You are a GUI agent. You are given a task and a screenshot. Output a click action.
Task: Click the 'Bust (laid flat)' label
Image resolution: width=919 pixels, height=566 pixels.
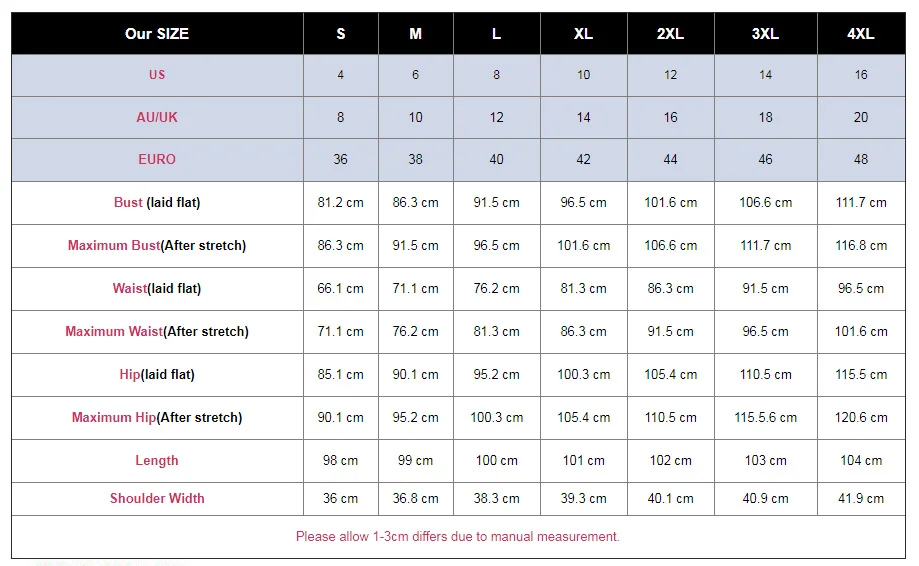[157, 203]
